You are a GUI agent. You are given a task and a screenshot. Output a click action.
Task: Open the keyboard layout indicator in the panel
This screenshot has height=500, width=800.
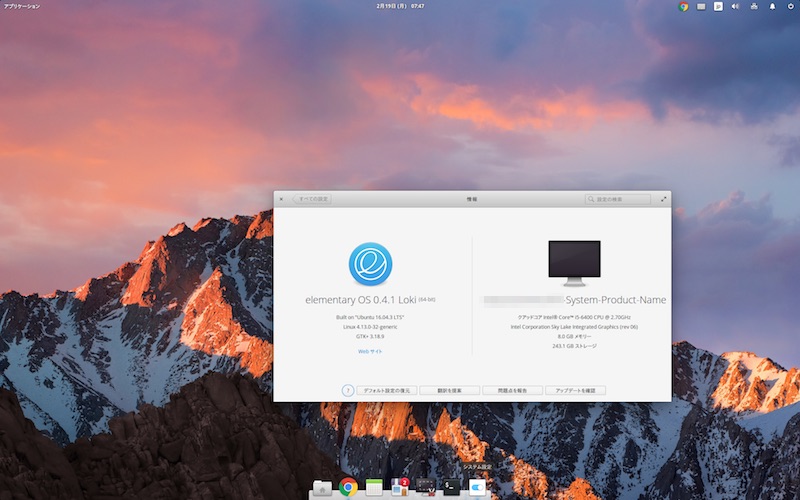pos(701,6)
